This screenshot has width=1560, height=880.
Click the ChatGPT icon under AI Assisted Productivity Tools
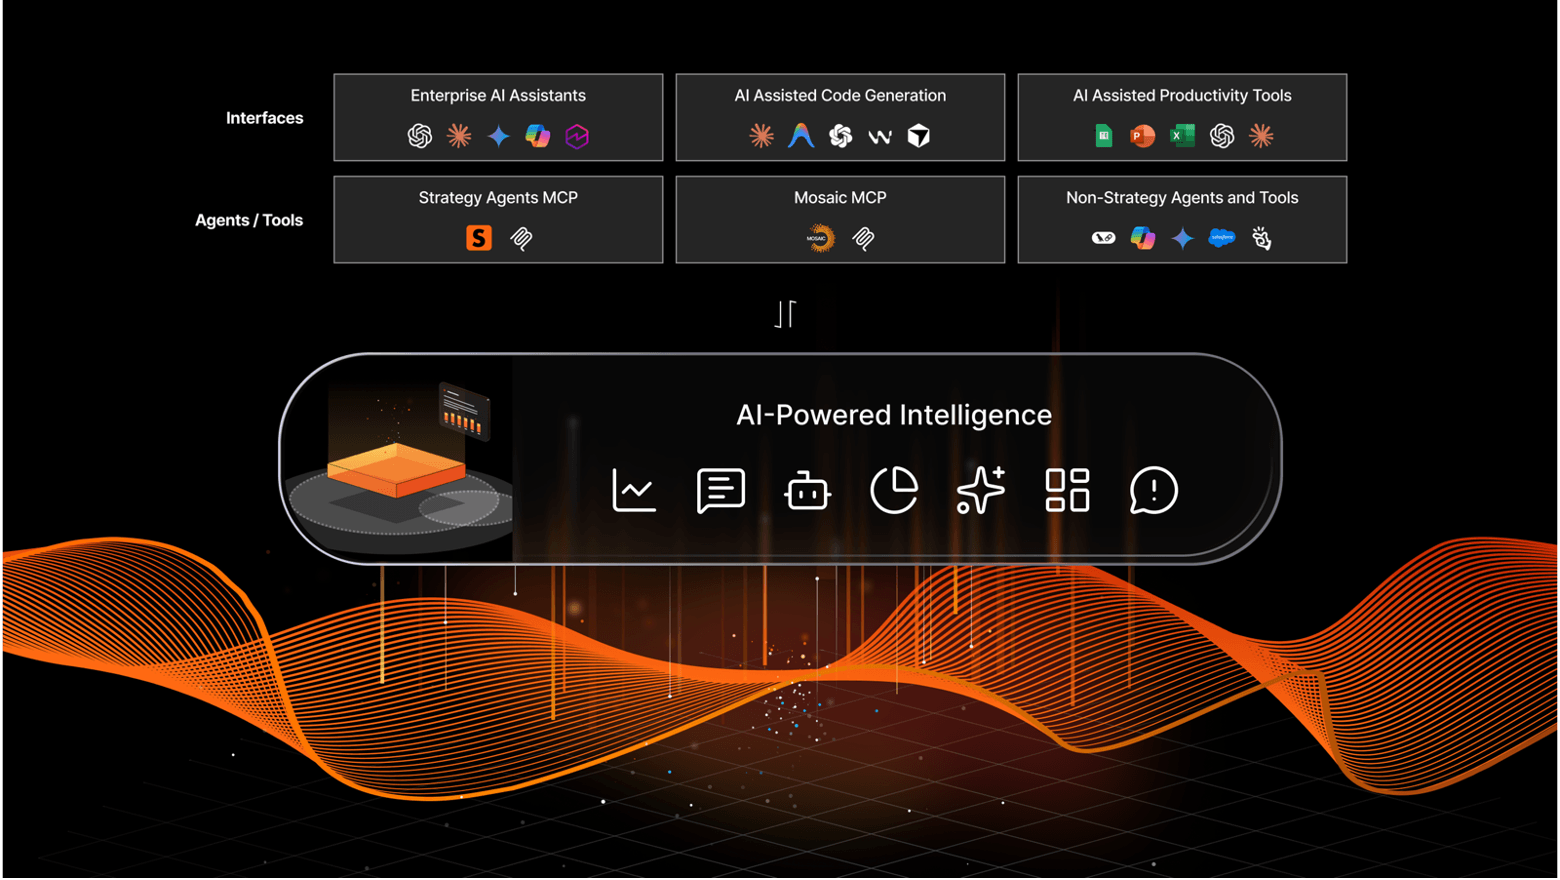(x=1222, y=136)
